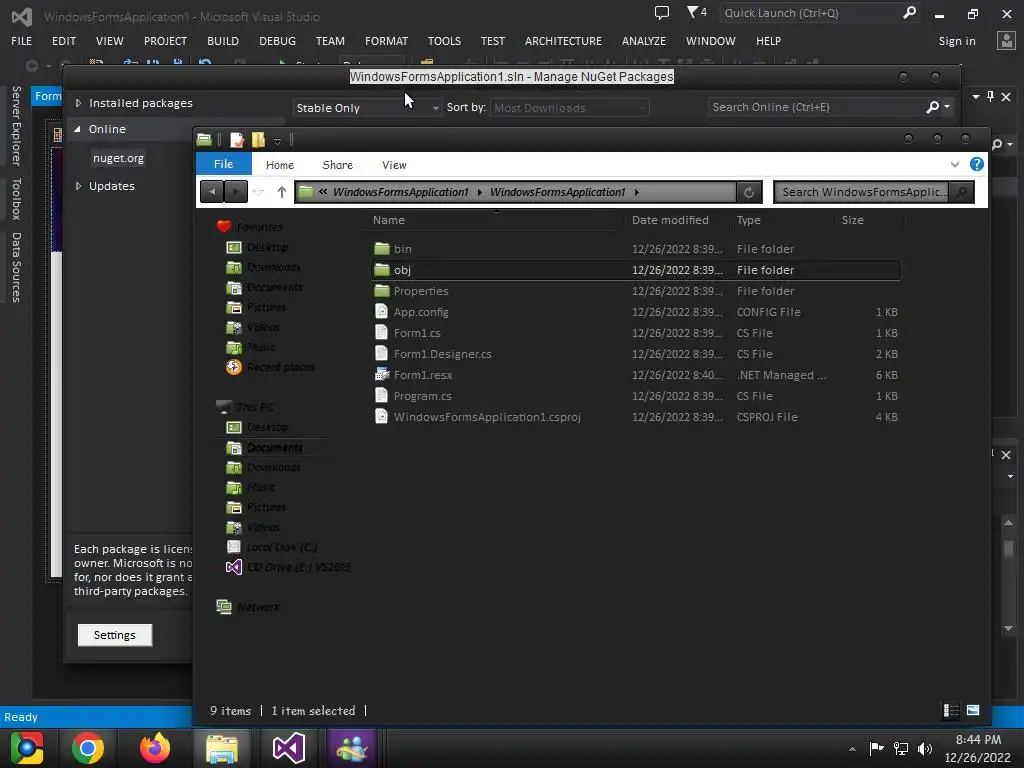Click the New folder quick access icon
1024x768 pixels.
259,140
